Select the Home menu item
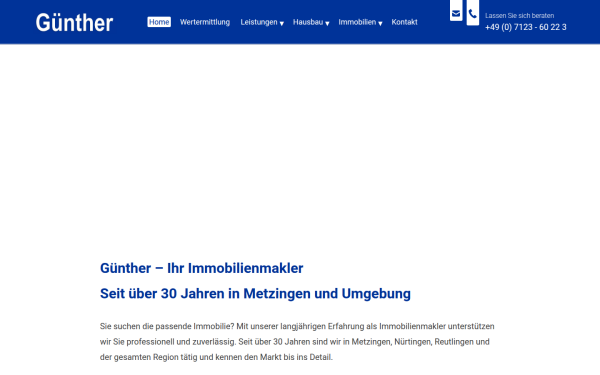 pos(159,22)
